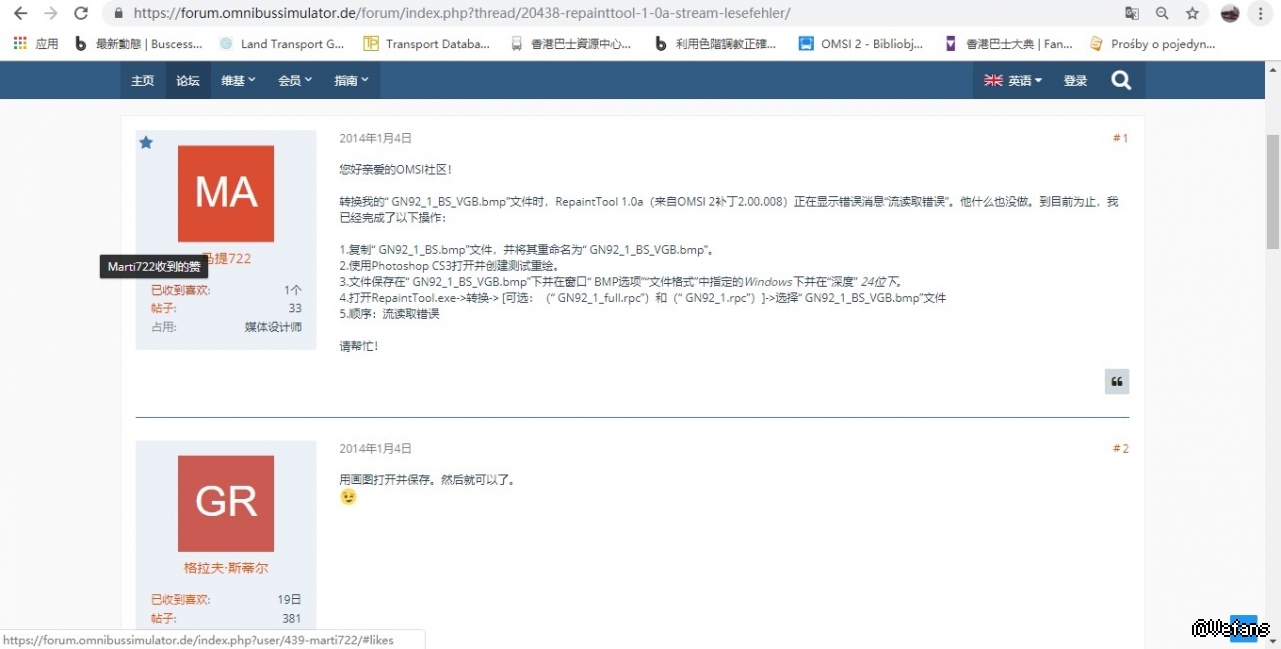This screenshot has width=1281, height=649.
Task: Open the Transport Databa... bookmark
Action: click(x=427, y=44)
